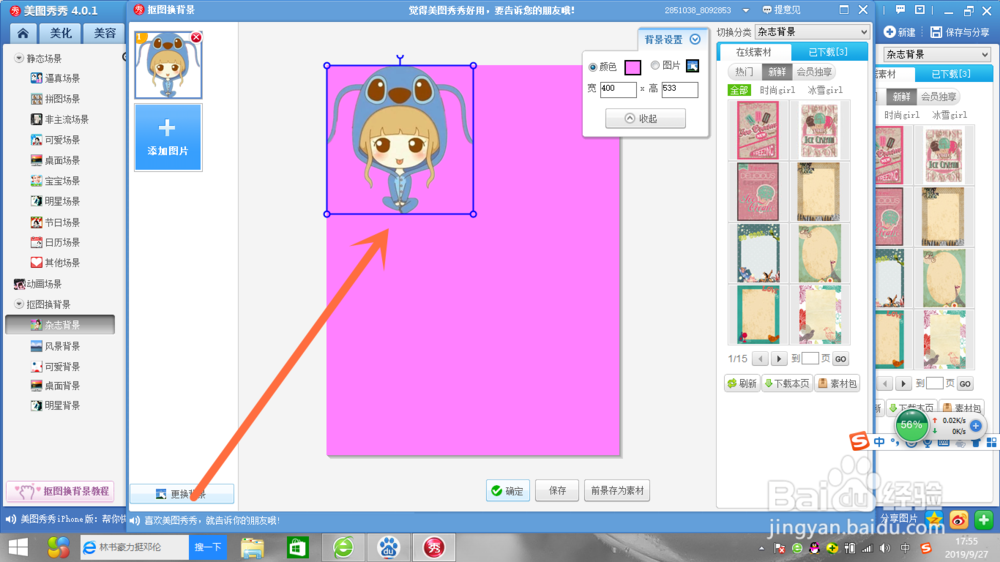Click the GO page jump button

pyautogui.click(x=841, y=359)
